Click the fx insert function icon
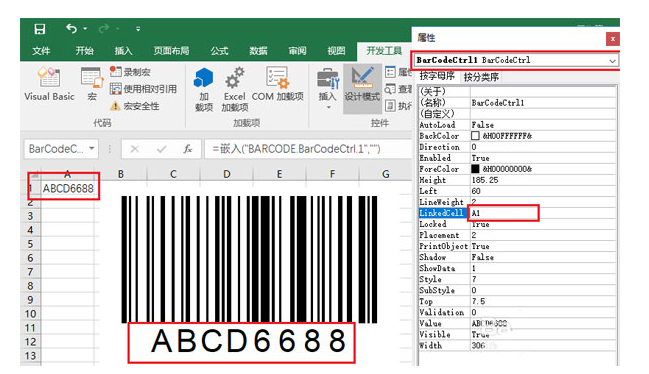 click(x=187, y=149)
